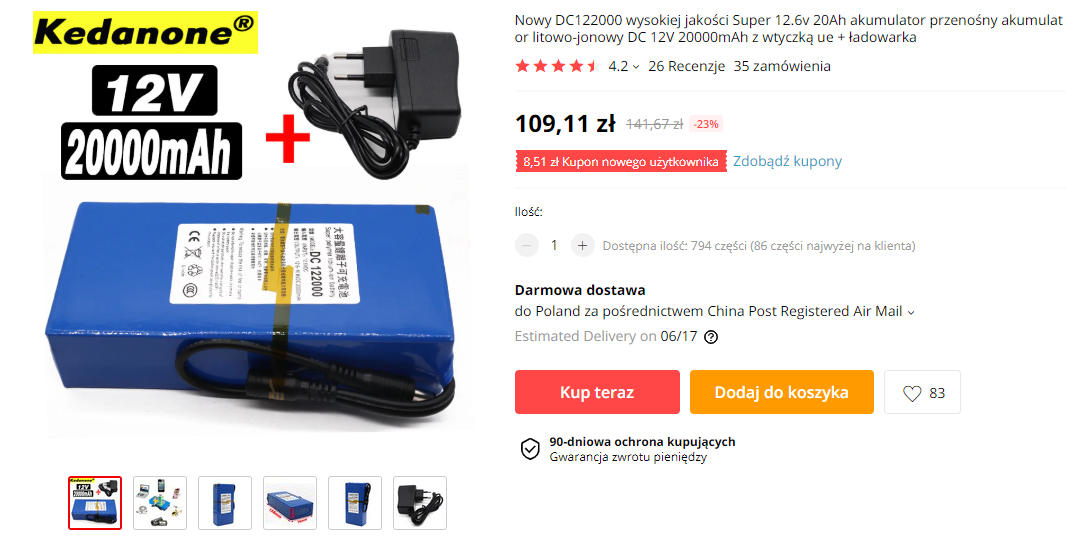Click the heart wishlist icon with 83
This screenshot has height=552, width=1079.
point(922,392)
